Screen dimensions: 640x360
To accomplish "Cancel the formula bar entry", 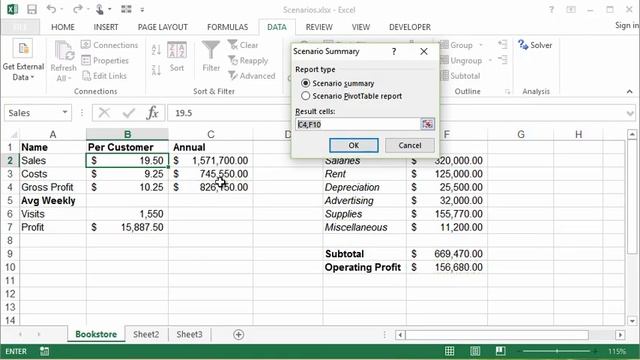I will [x=104, y=113].
